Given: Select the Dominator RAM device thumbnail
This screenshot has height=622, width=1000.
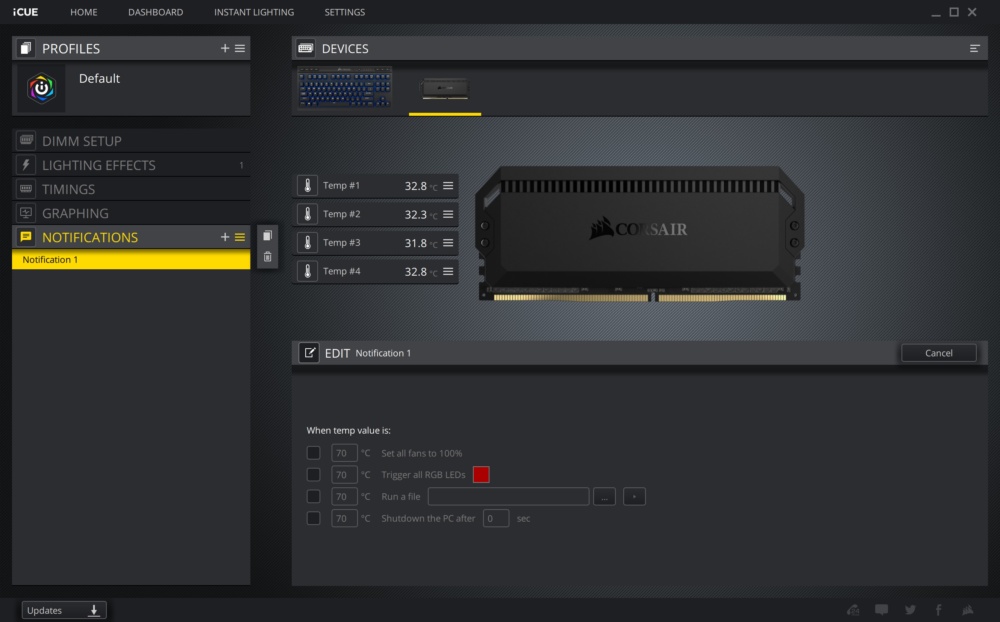Looking at the screenshot, I should (x=445, y=89).
